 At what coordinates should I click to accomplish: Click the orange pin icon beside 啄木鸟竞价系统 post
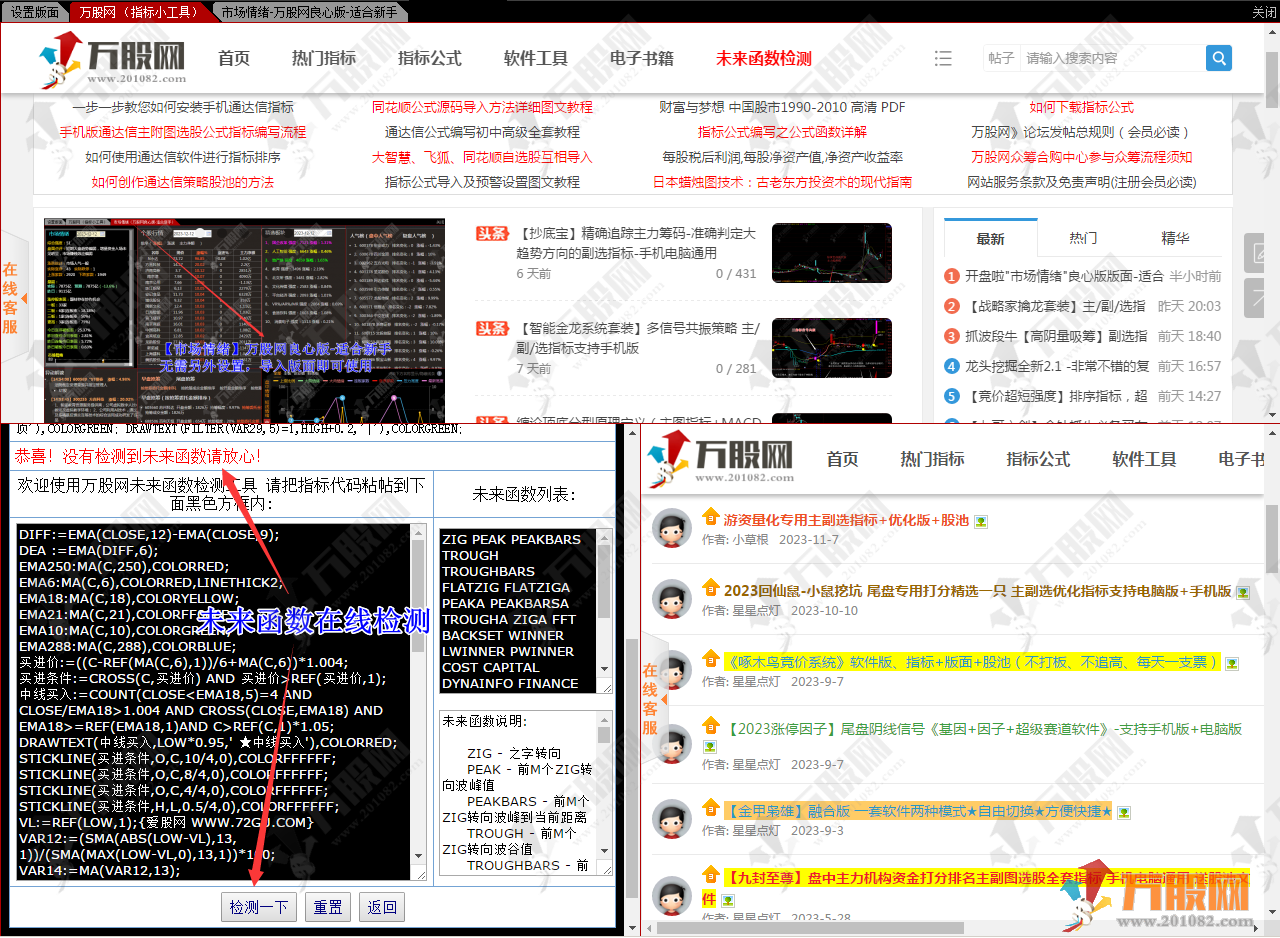coord(710,660)
